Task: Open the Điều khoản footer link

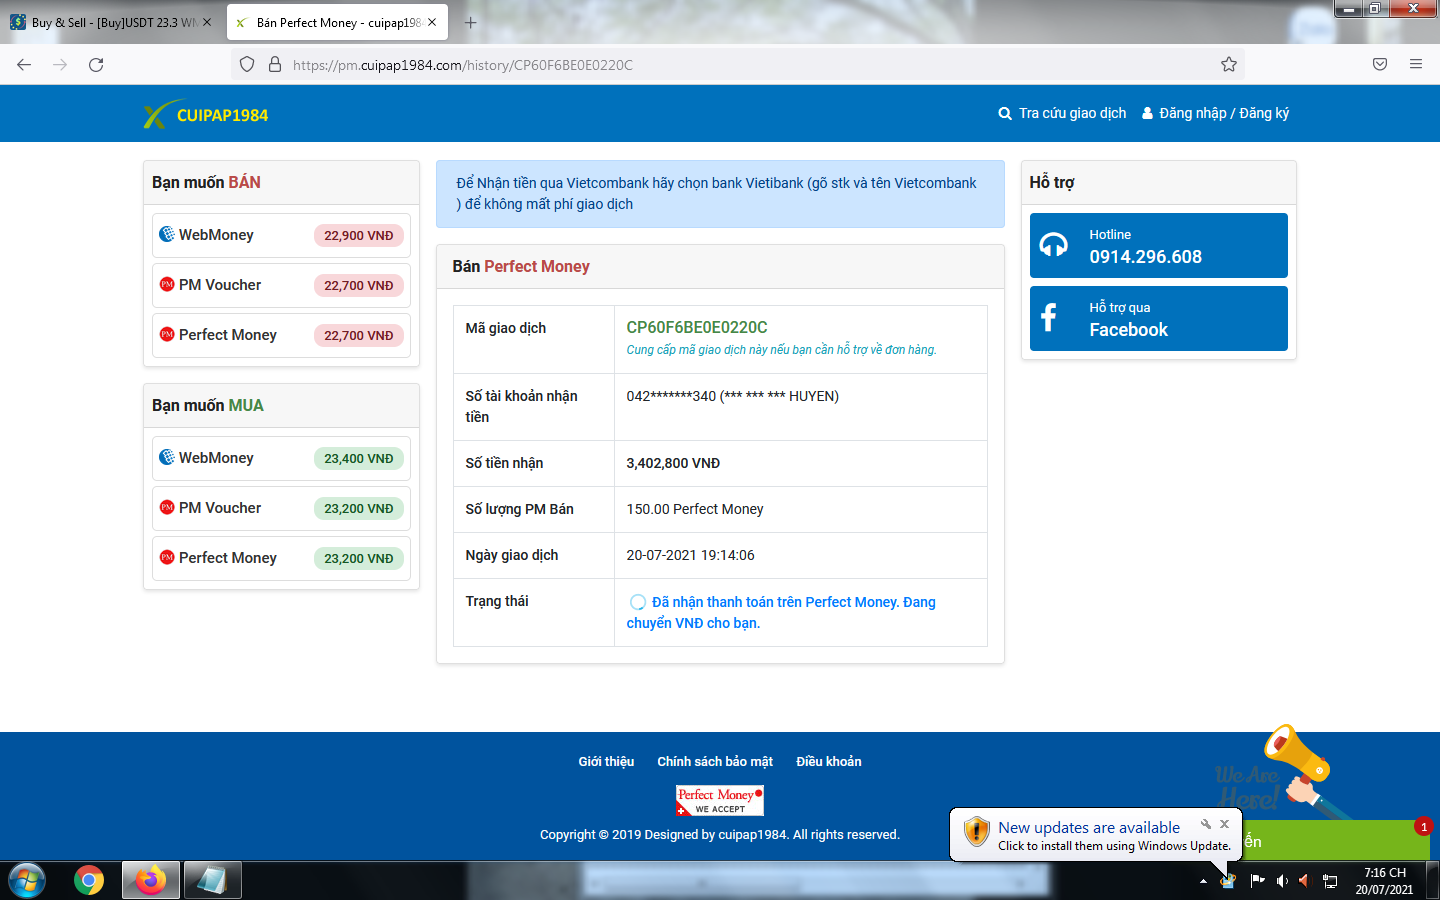Action: [x=829, y=761]
